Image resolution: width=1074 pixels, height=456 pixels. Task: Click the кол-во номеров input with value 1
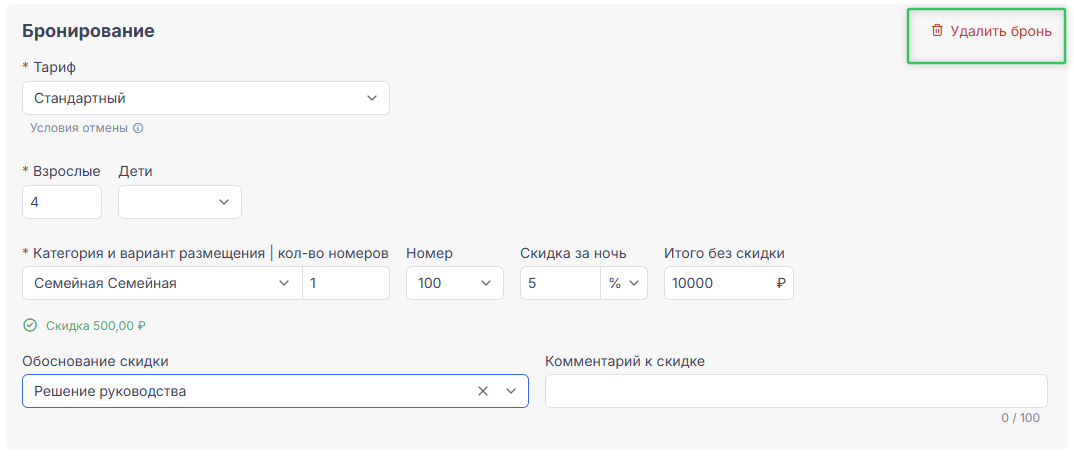346,283
